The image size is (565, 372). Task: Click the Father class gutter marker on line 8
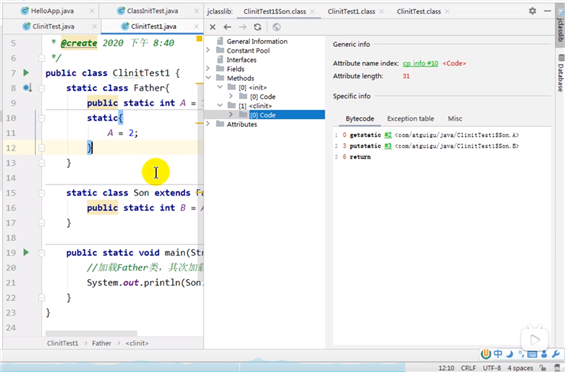(27, 88)
